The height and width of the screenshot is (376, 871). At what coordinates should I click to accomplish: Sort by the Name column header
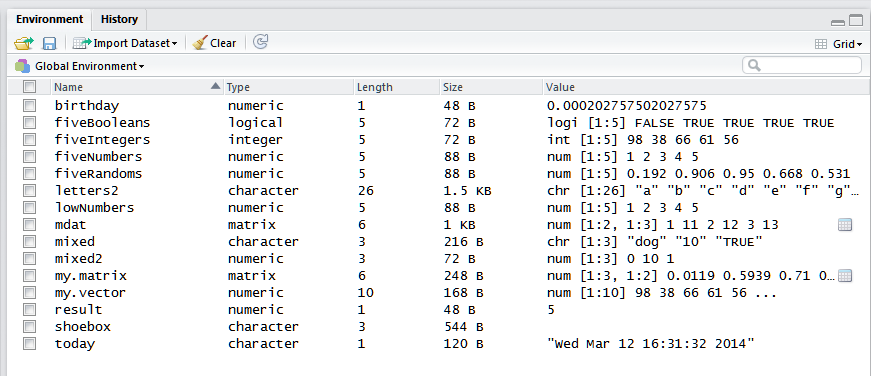coord(137,87)
